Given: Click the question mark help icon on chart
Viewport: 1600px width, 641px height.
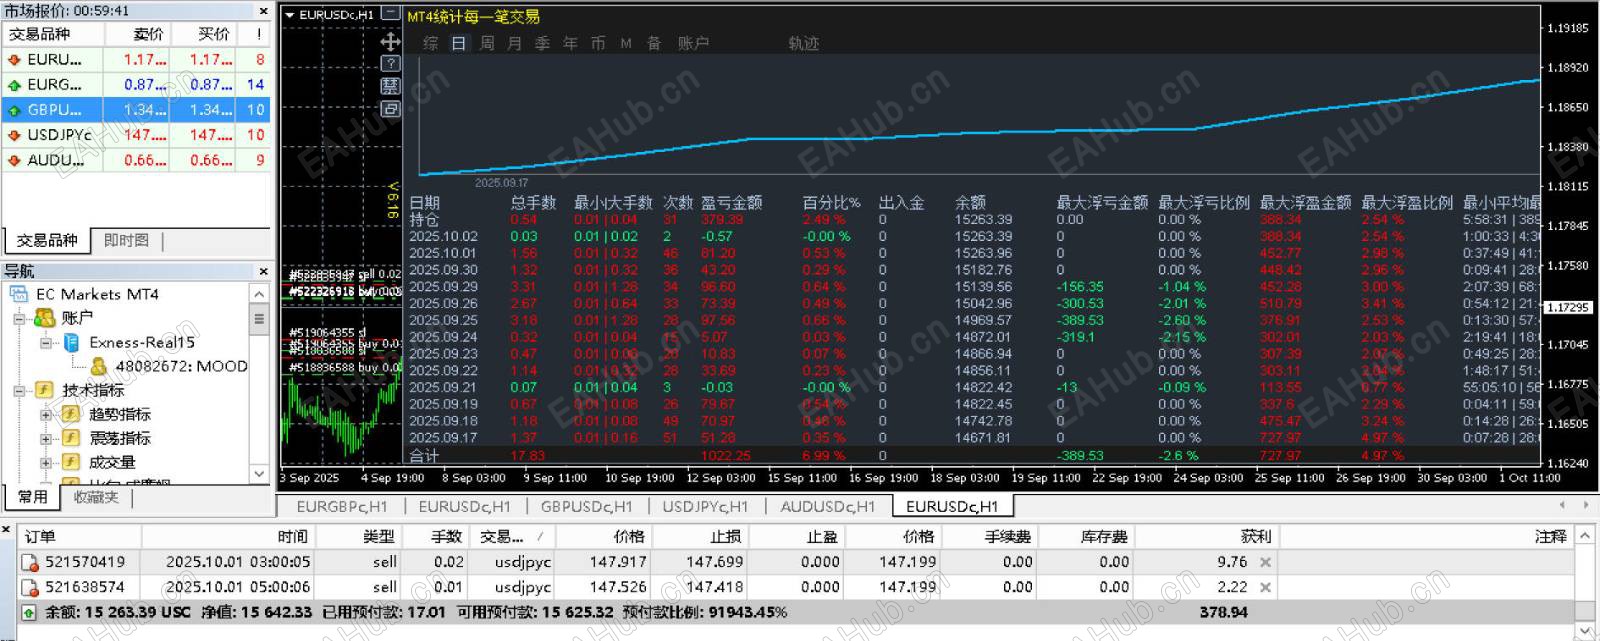Looking at the screenshot, I should pyautogui.click(x=391, y=63).
